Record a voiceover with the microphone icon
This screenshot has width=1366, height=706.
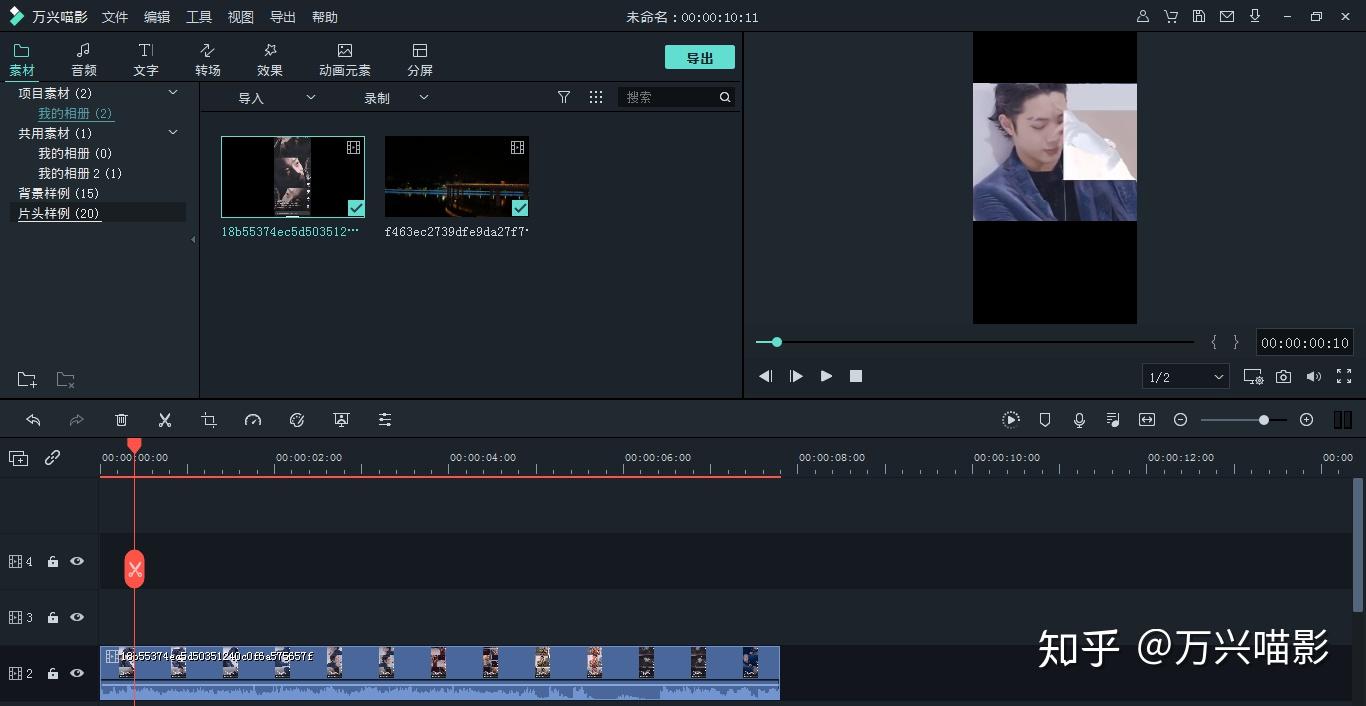pyautogui.click(x=1079, y=420)
